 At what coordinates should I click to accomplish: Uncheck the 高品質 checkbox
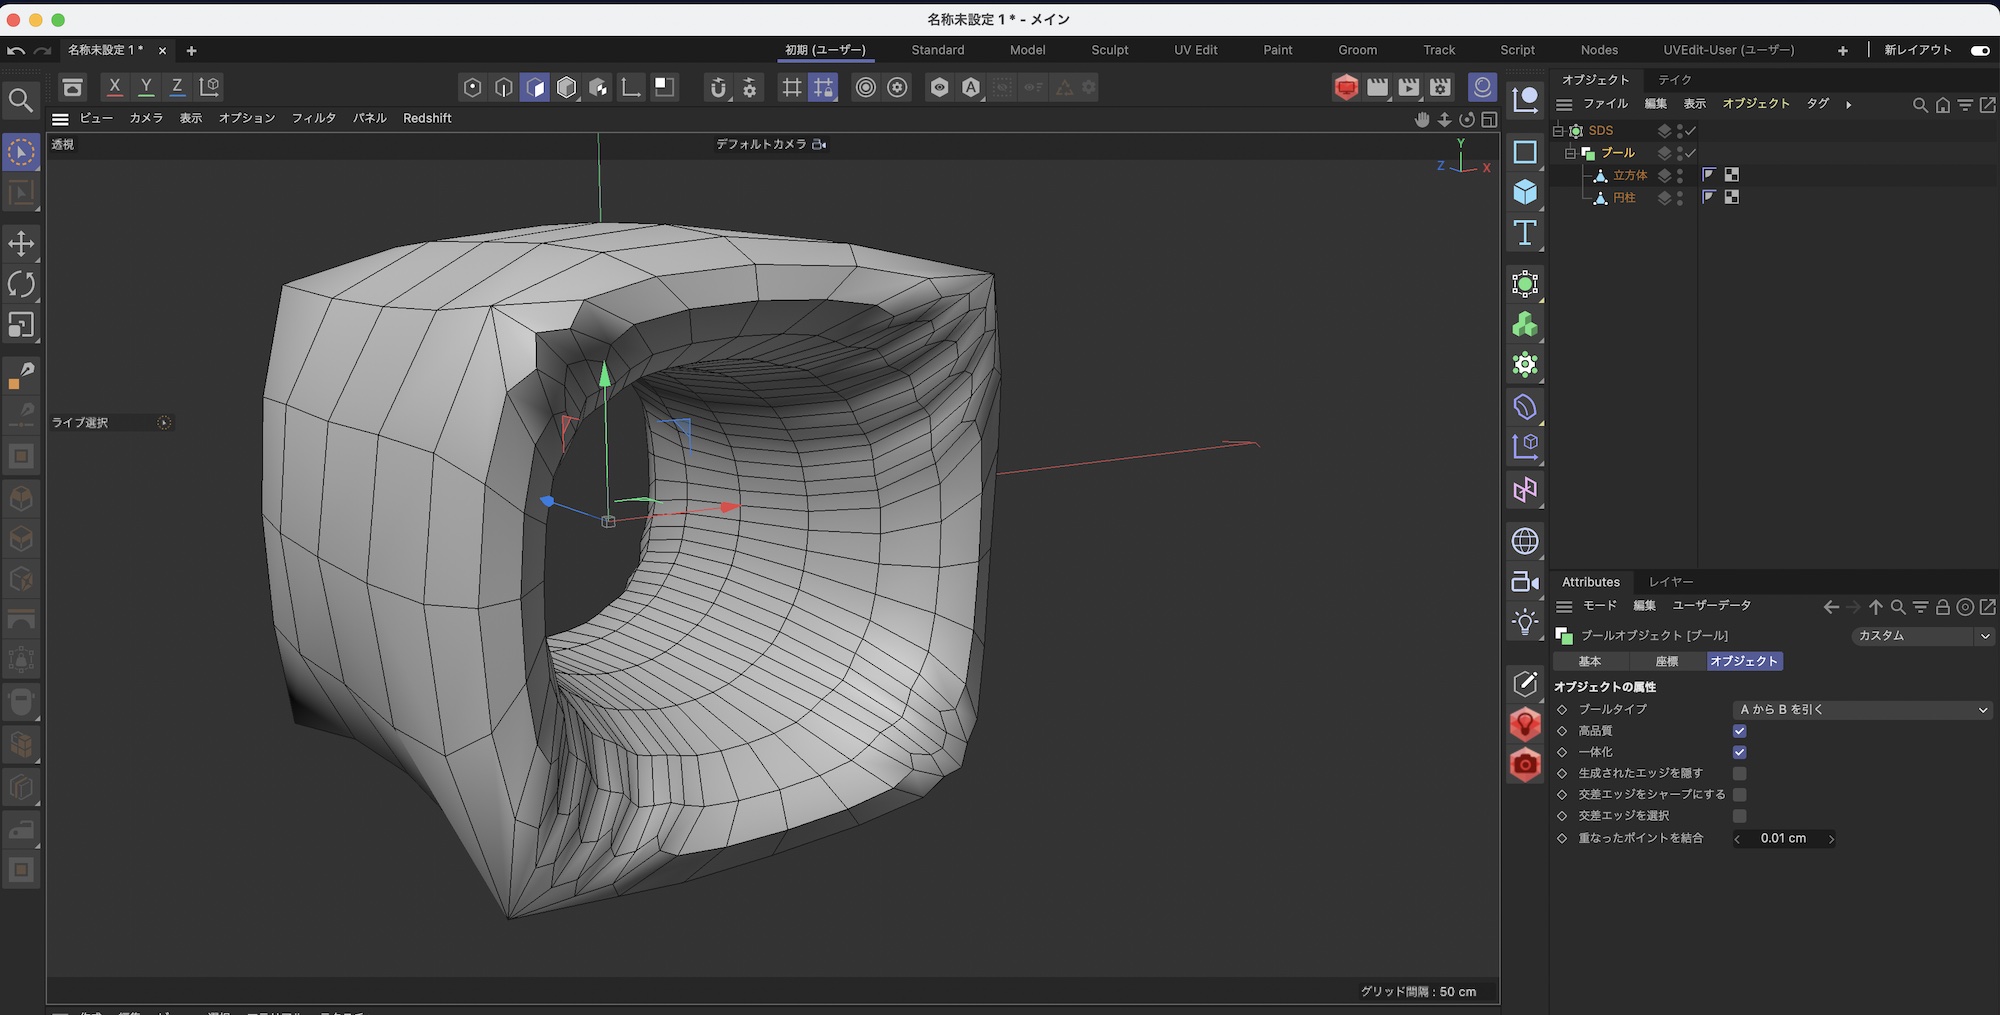(1739, 731)
